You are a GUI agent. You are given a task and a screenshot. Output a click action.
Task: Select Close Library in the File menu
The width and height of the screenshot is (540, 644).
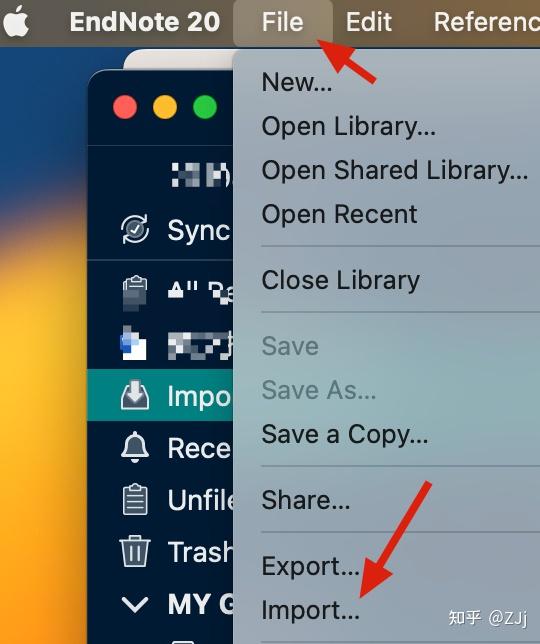pos(341,281)
